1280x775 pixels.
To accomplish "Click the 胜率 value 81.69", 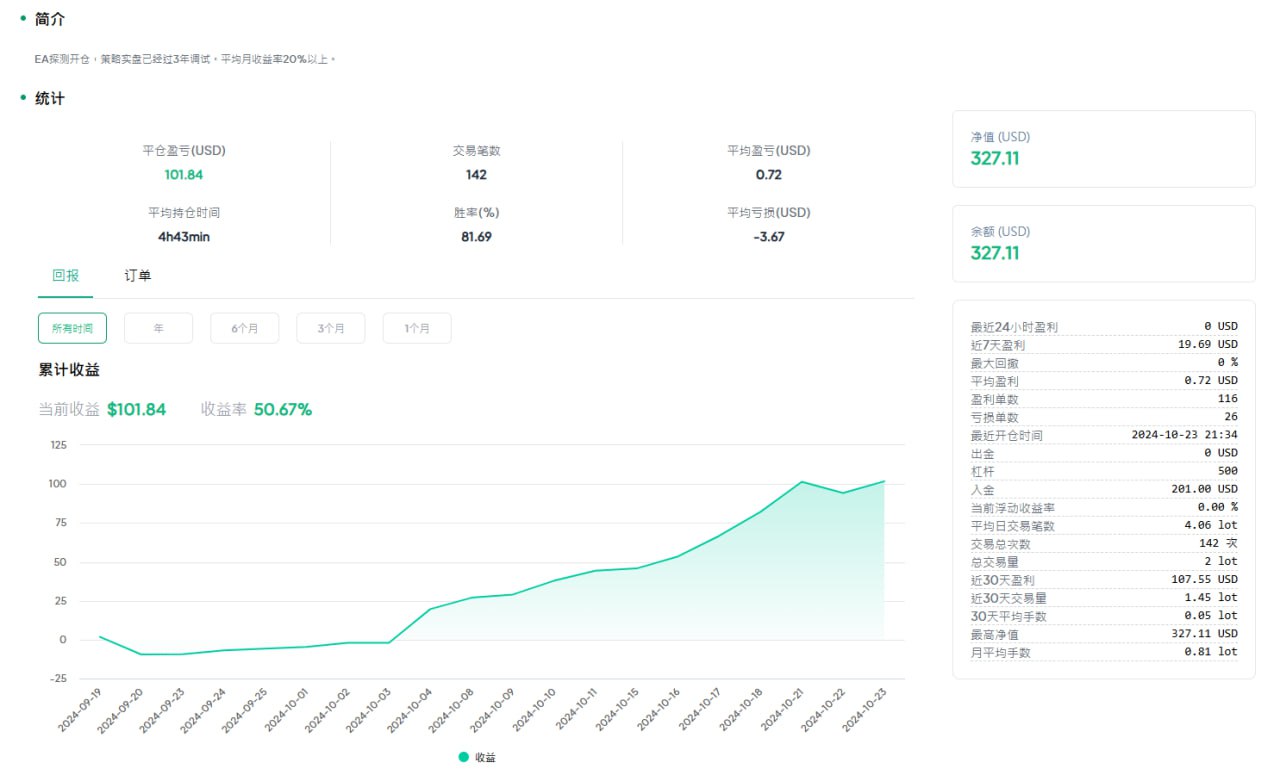I will (476, 237).
